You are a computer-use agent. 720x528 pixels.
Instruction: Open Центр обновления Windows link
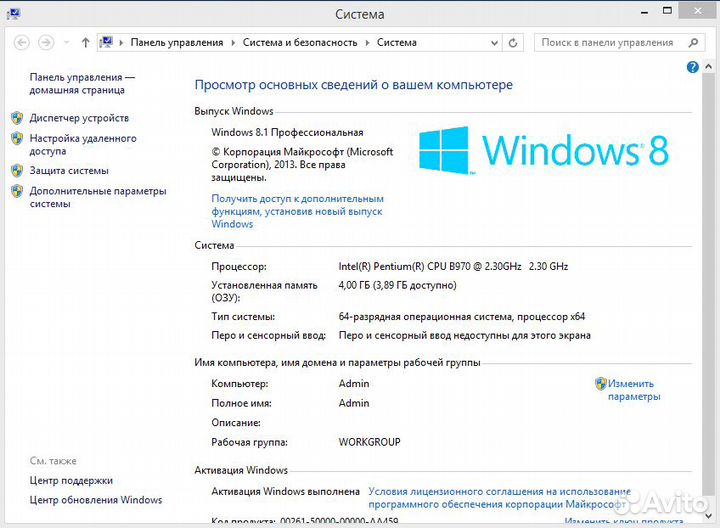point(96,500)
